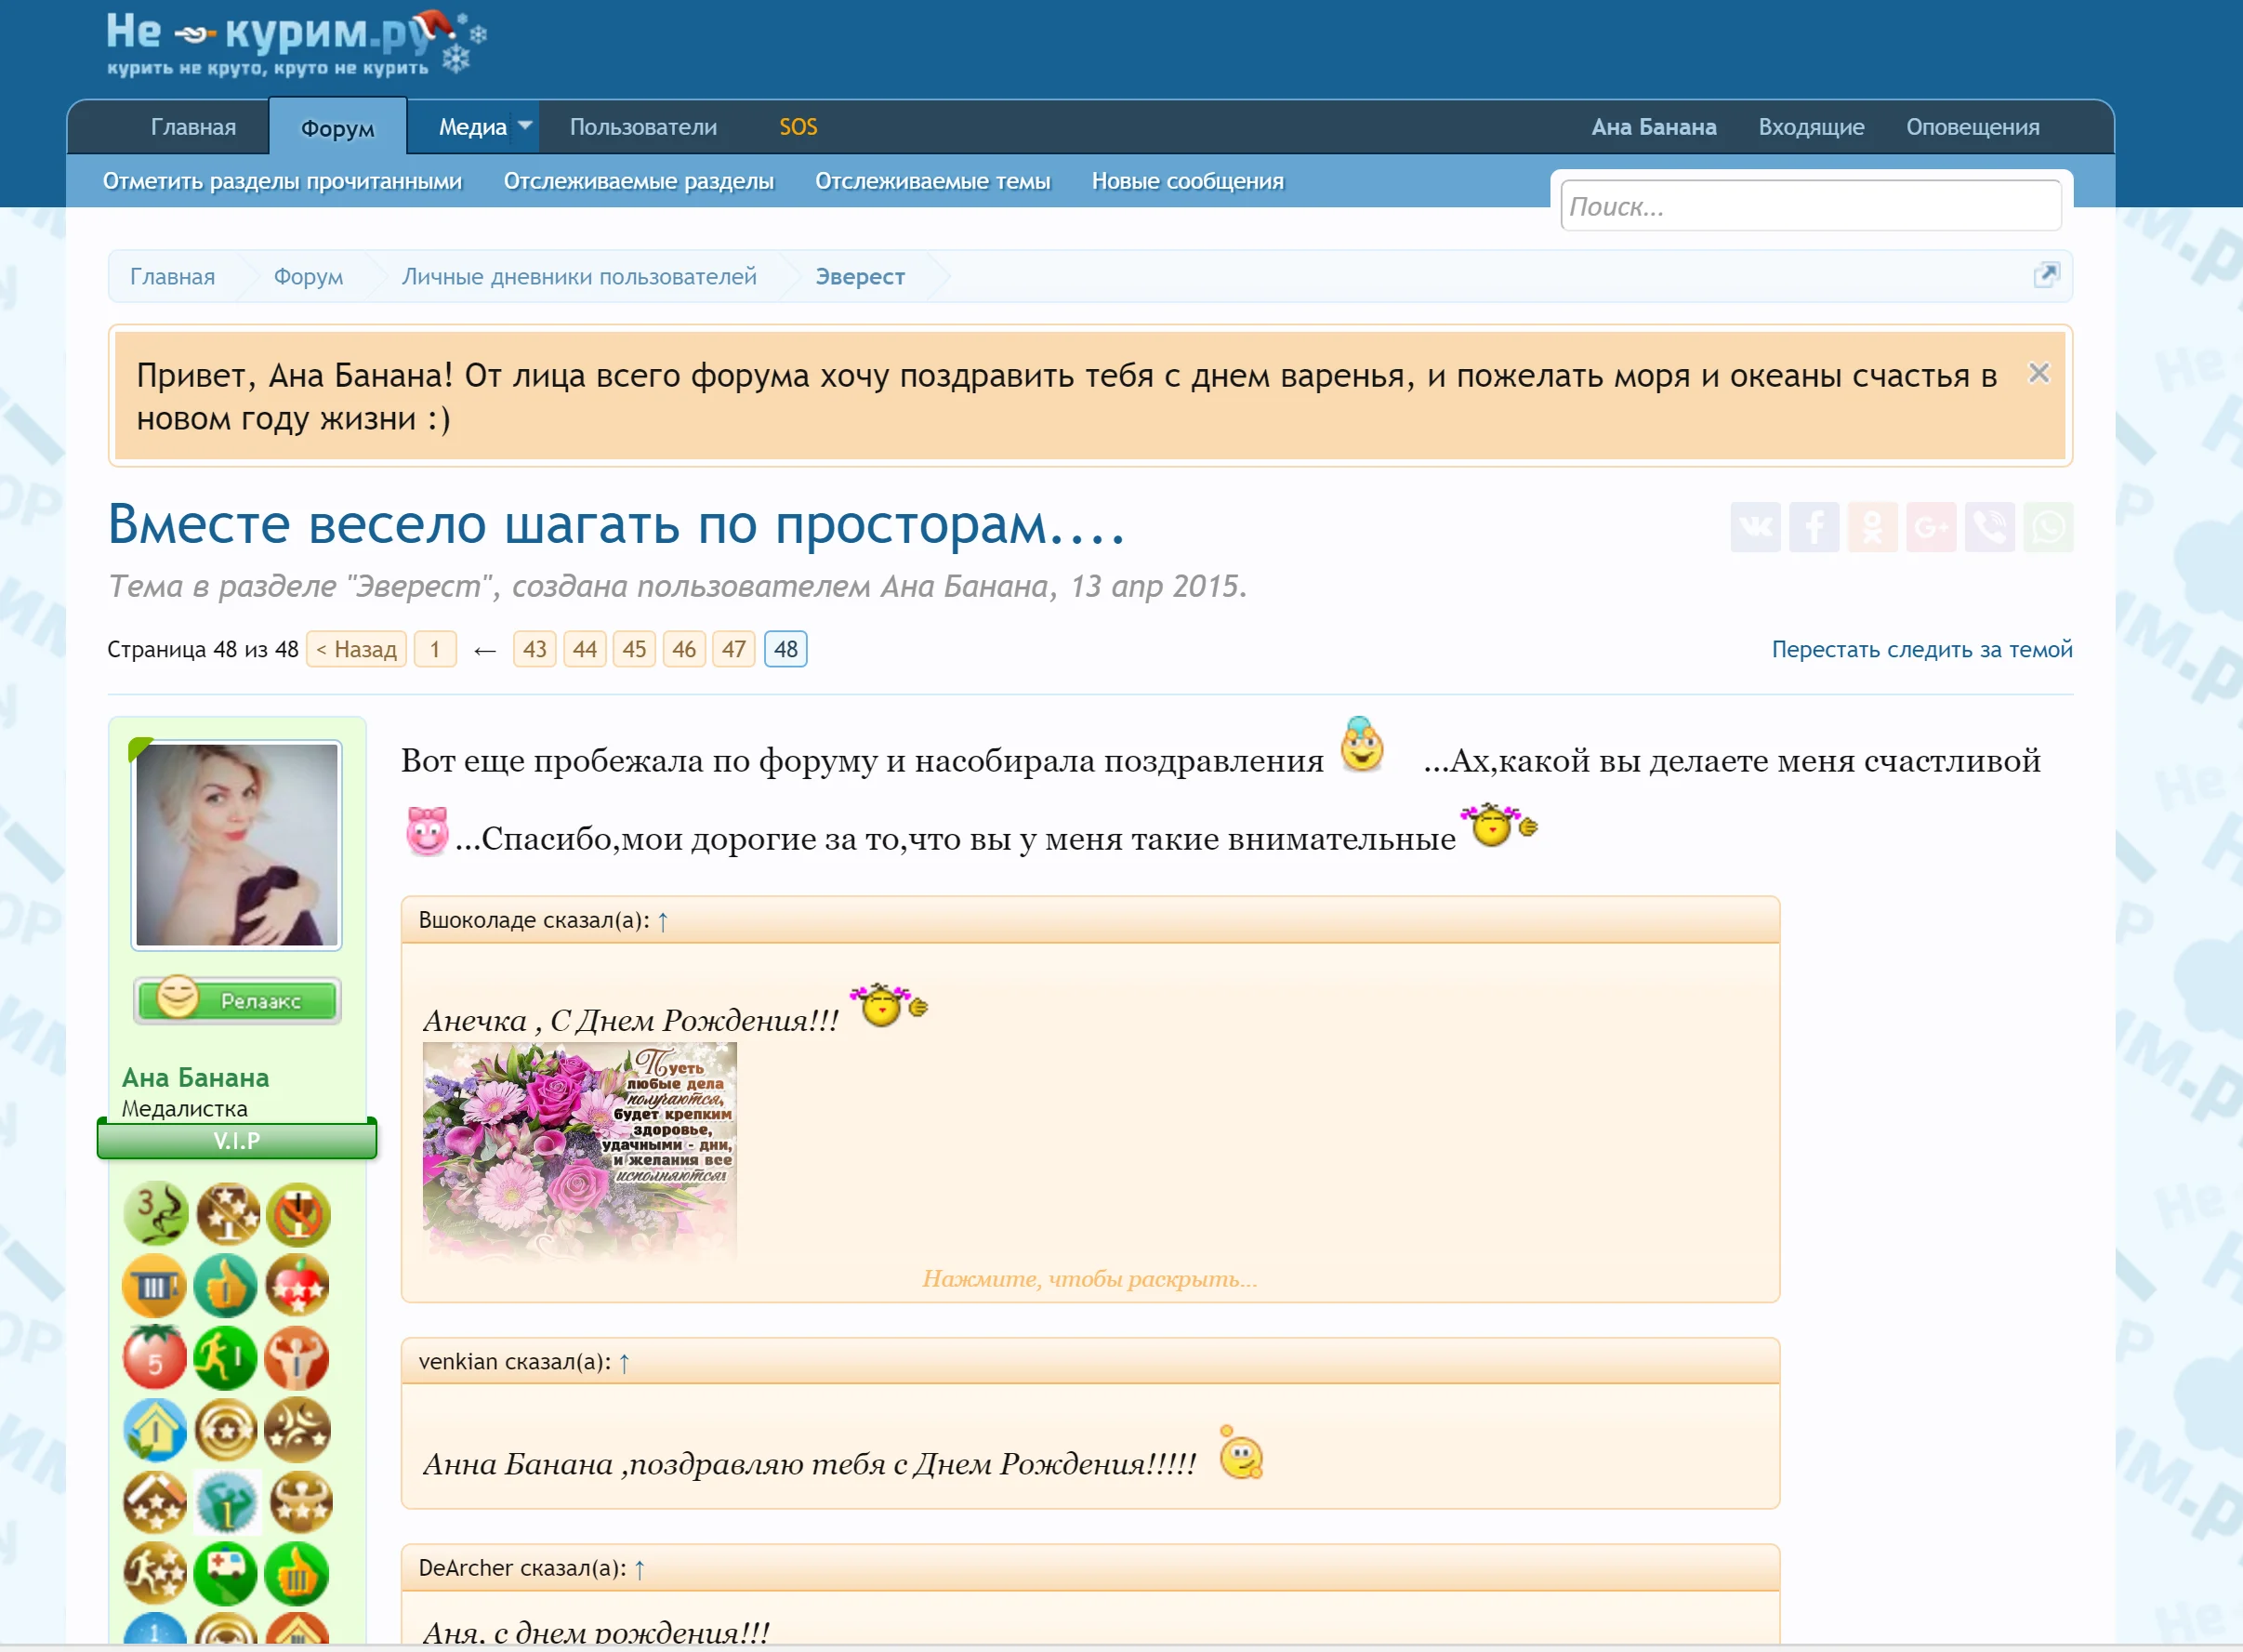Click the tomato badge numbered 5
The image size is (2243, 1652).
pos(155,1357)
